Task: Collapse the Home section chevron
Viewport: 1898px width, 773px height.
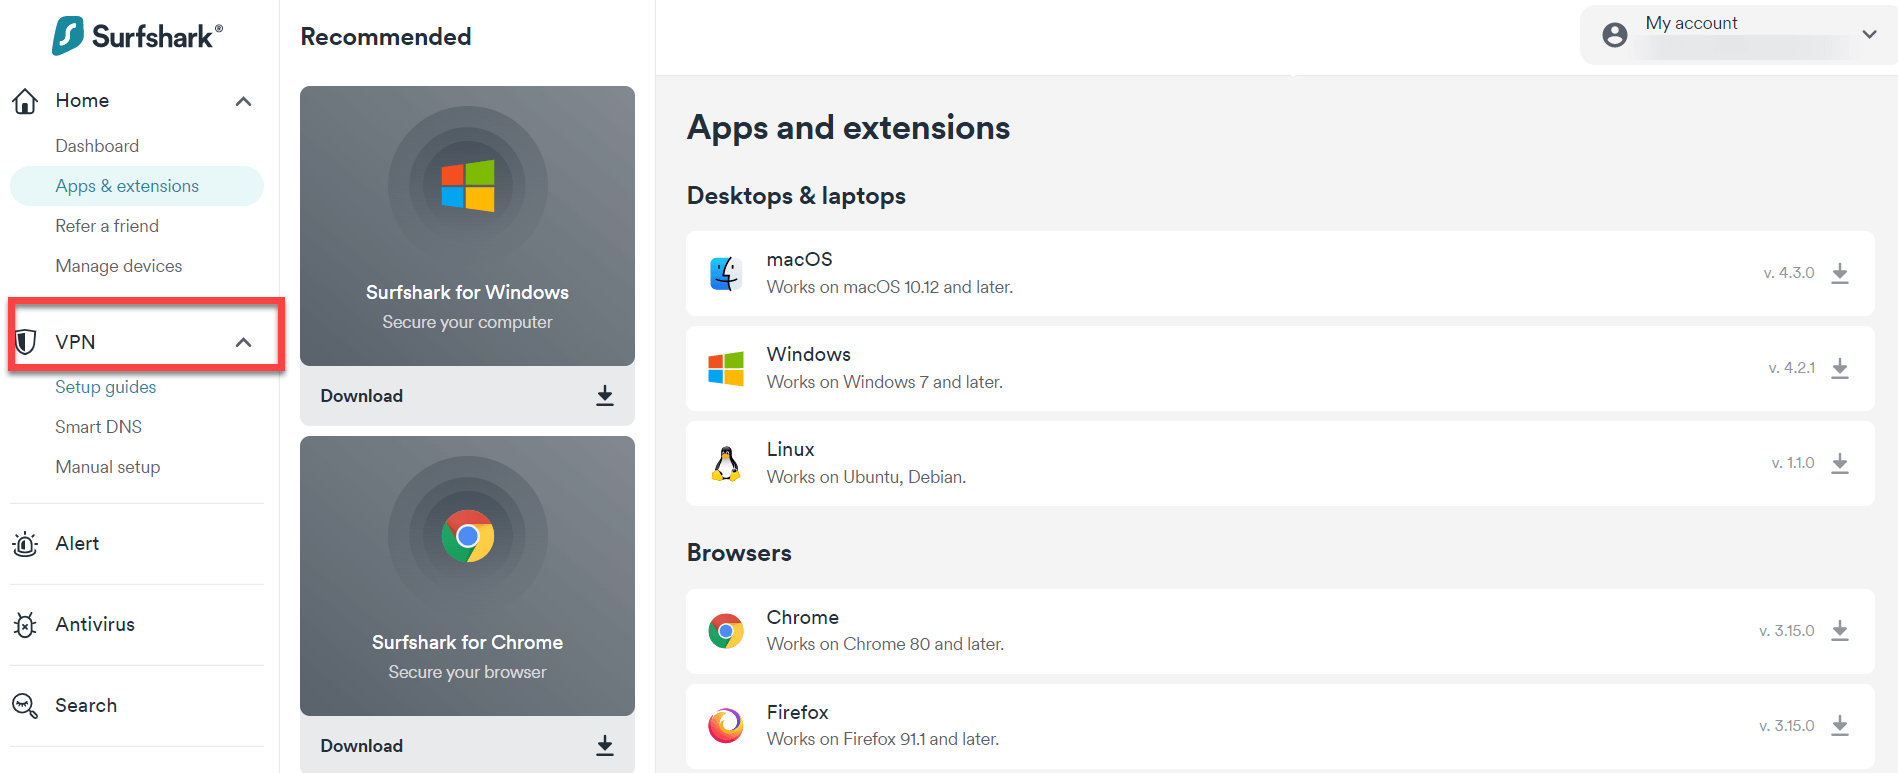Action: pos(243,101)
